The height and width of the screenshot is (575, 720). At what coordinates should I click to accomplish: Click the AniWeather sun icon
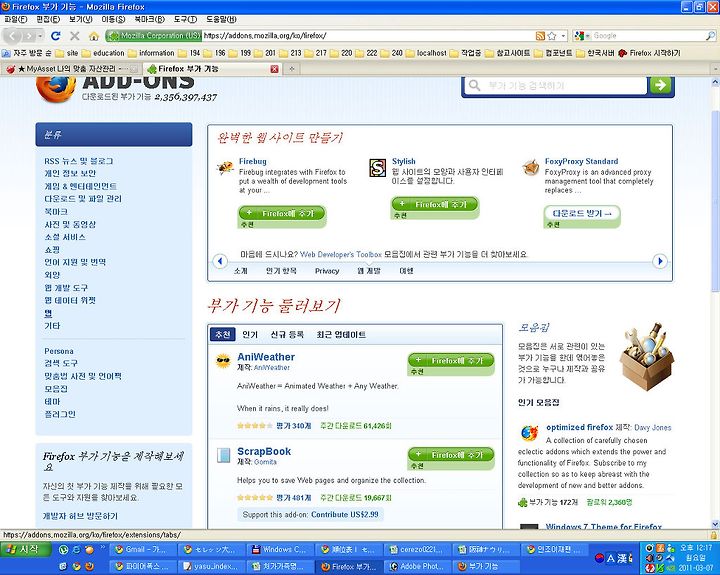[223, 362]
